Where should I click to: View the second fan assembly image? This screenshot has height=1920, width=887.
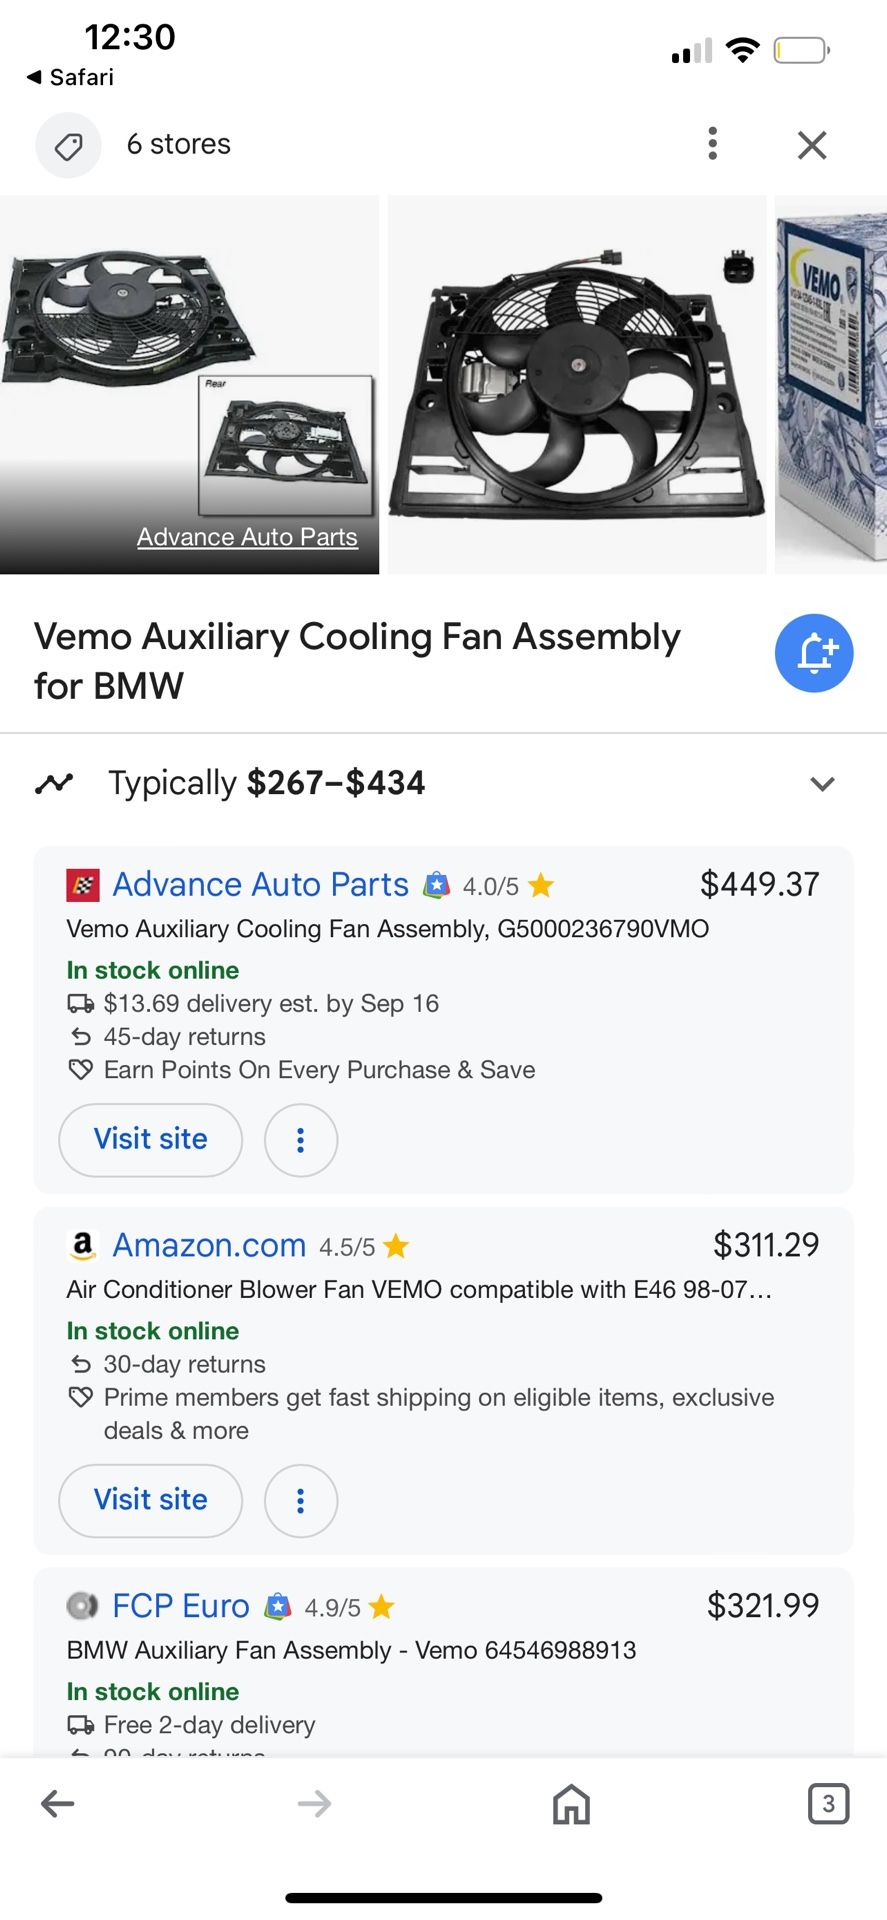point(576,385)
